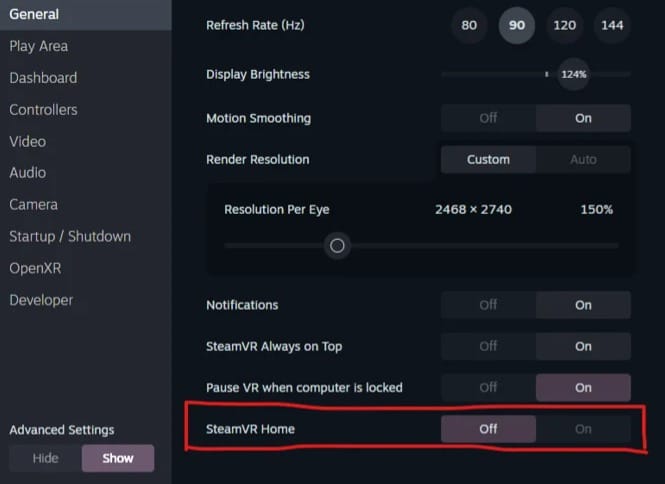Open the Controllers settings tab

click(x=43, y=110)
